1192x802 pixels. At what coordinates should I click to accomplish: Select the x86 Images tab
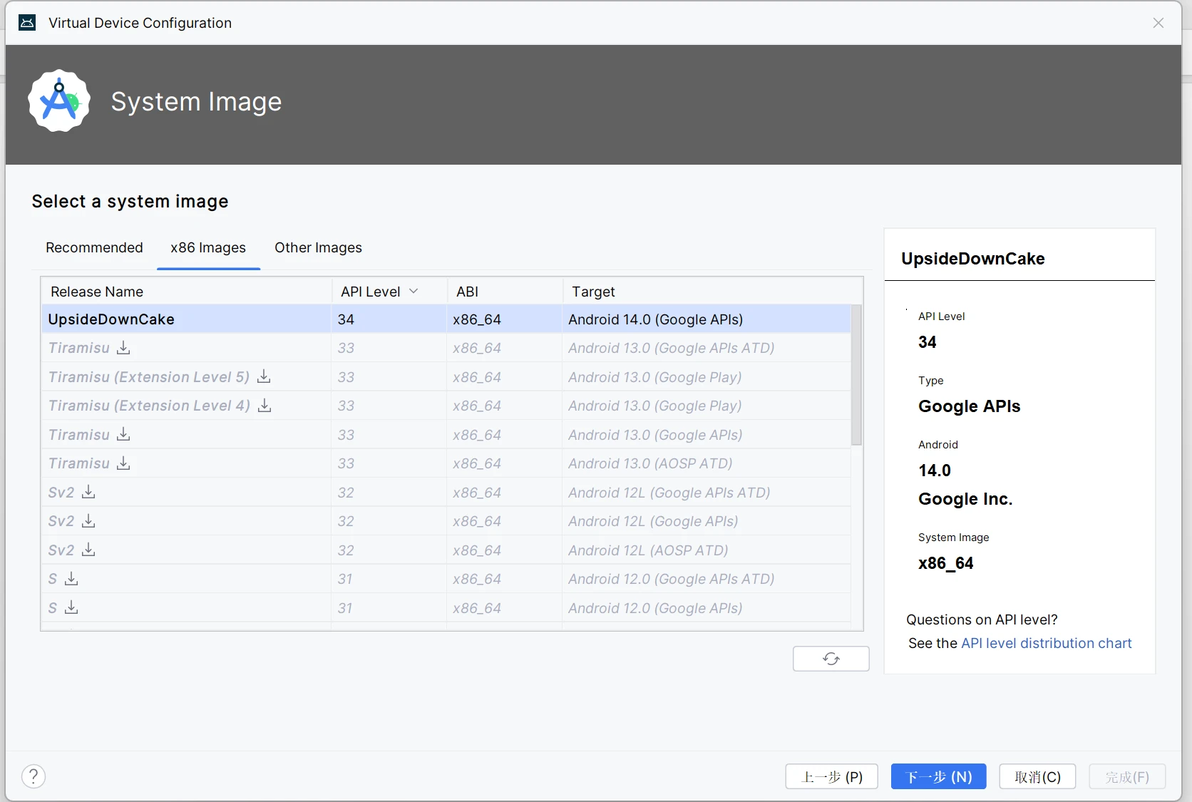coord(208,248)
